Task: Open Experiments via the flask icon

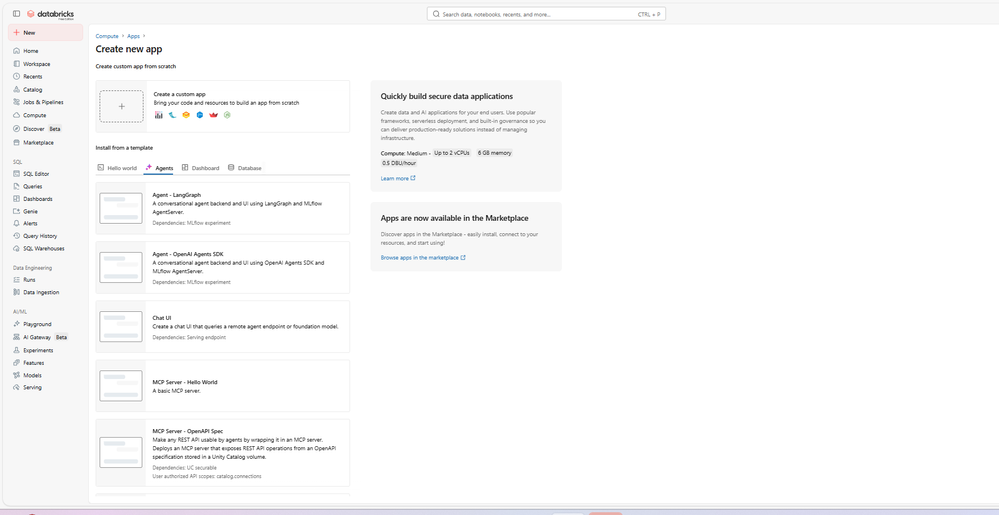Action: [17, 351]
